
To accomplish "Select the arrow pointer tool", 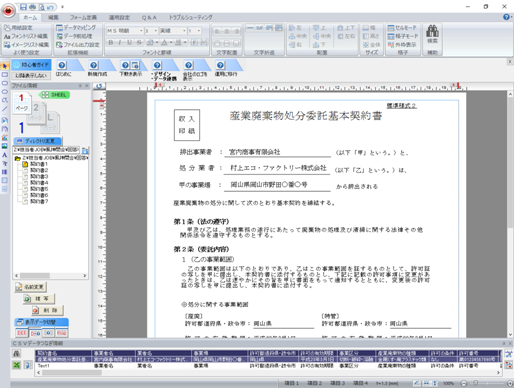I will click(x=5, y=66).
